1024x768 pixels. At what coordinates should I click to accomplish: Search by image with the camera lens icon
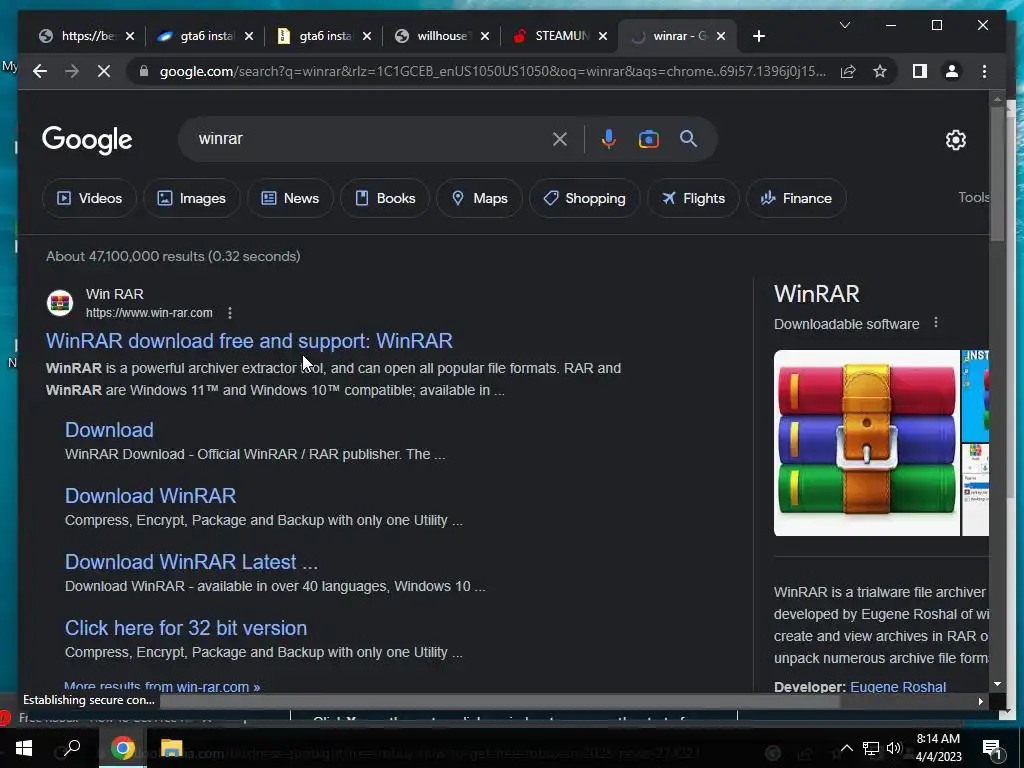(x=648, y=139)
